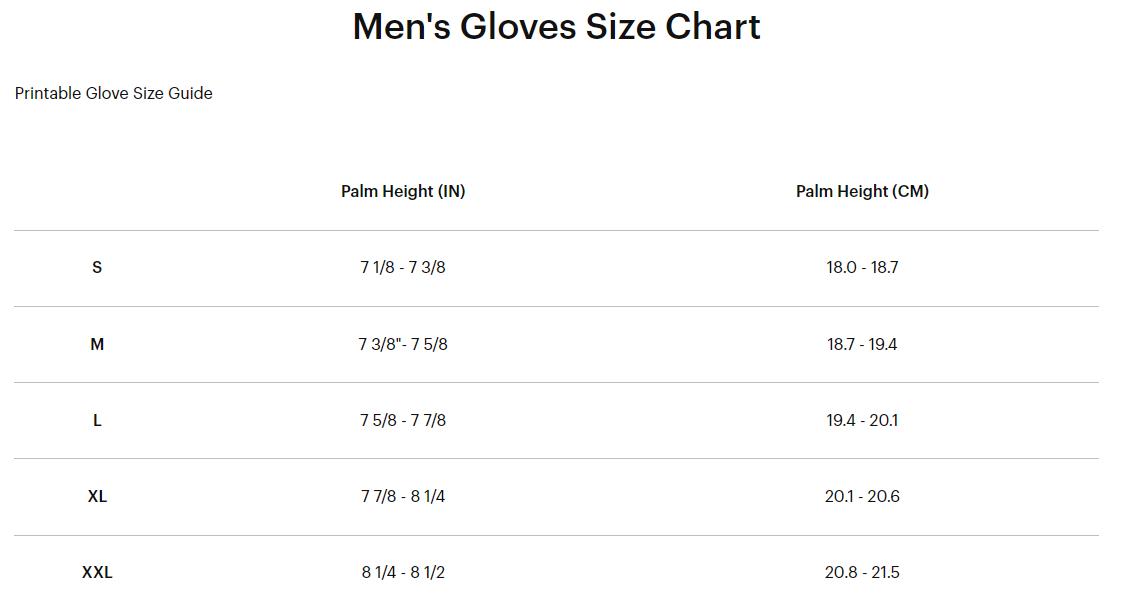Click the XXL size row label
The height and width of the screenshot is (610, 1130).
click(97, 573)
